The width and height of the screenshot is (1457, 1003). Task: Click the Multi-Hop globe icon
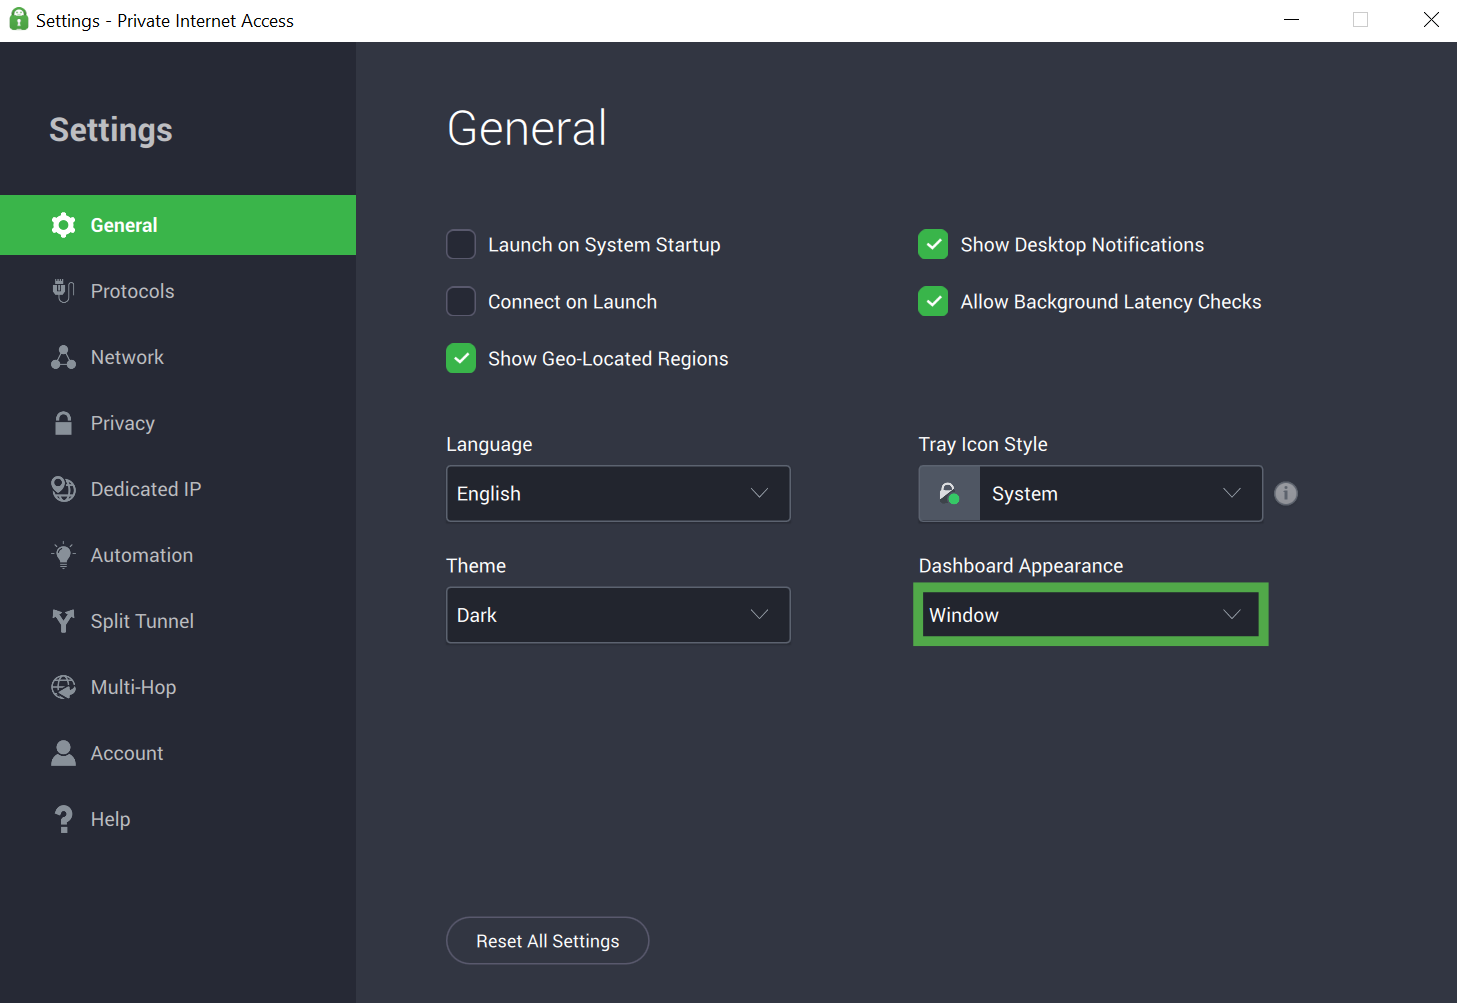coord(63,687)
